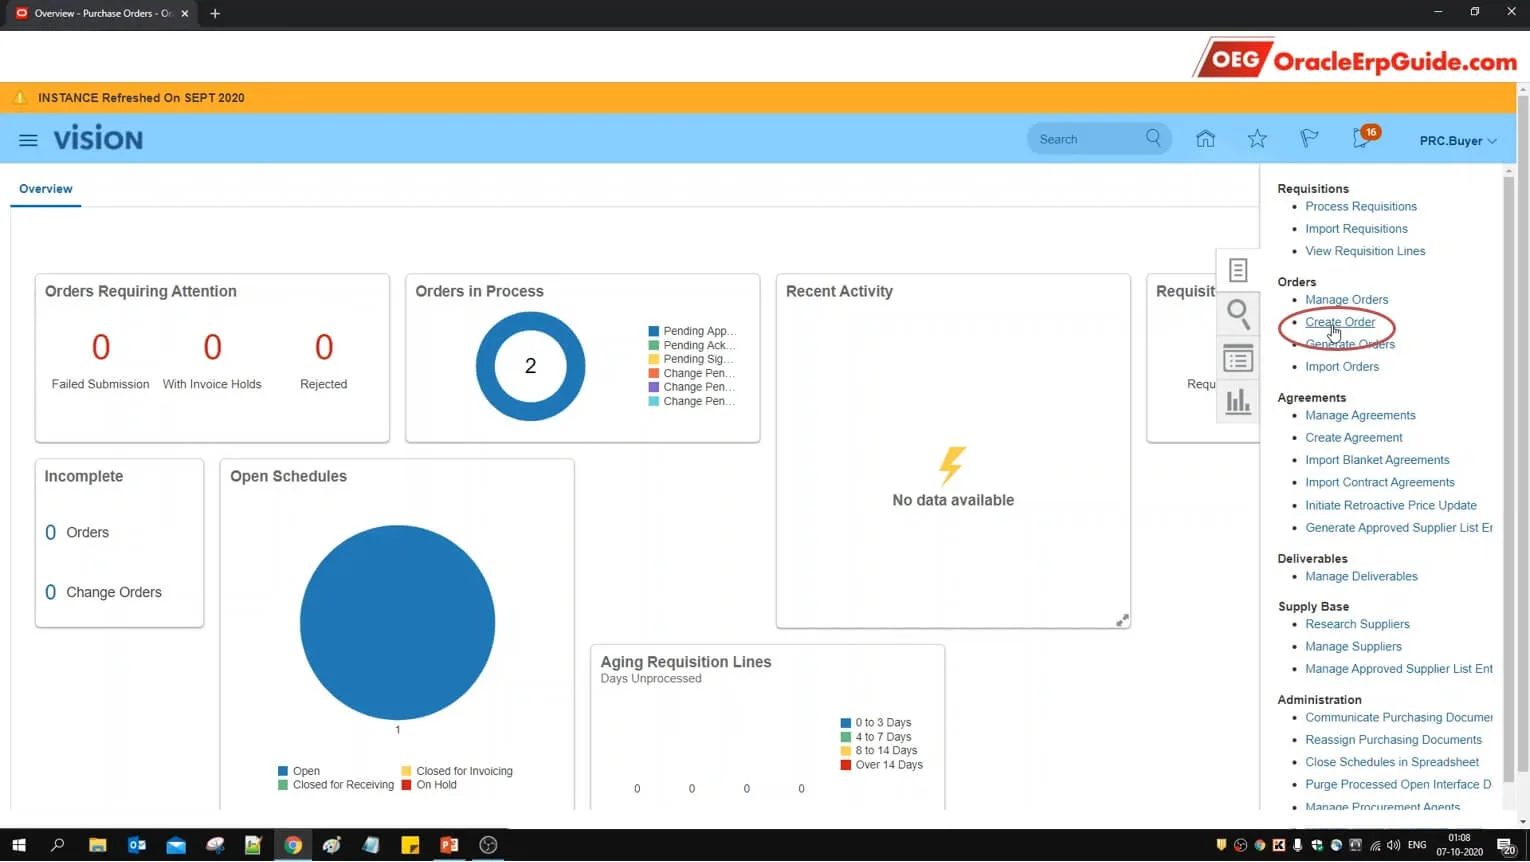Click the magnifier icon in the search box
This screenshot has width=1530, height=862.
pyautogui.click(x=1153, y=138)
